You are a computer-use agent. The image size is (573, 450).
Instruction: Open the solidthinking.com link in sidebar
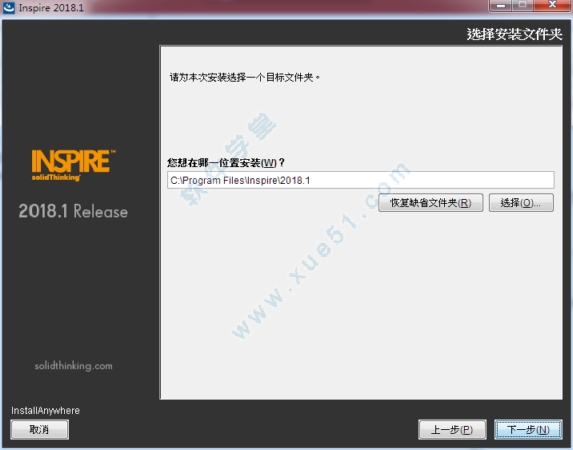[73, 366]
